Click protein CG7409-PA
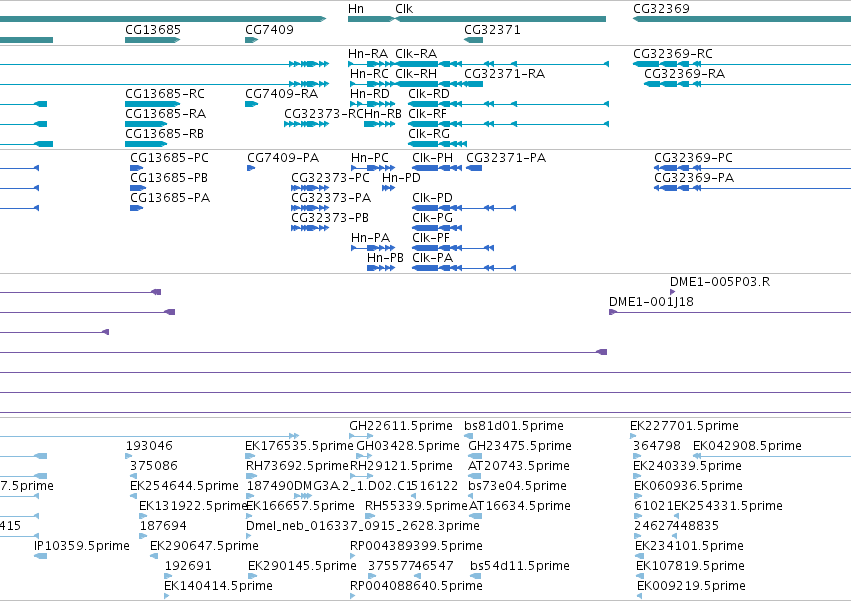This screenshot has height=601, width=851. coord(251,168)
